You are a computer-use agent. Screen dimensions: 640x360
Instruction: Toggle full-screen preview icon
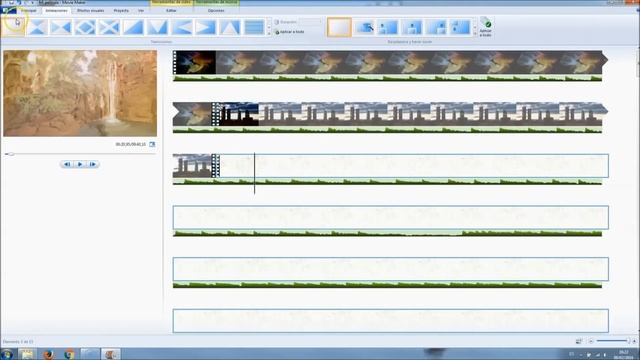tap(152, 144)
